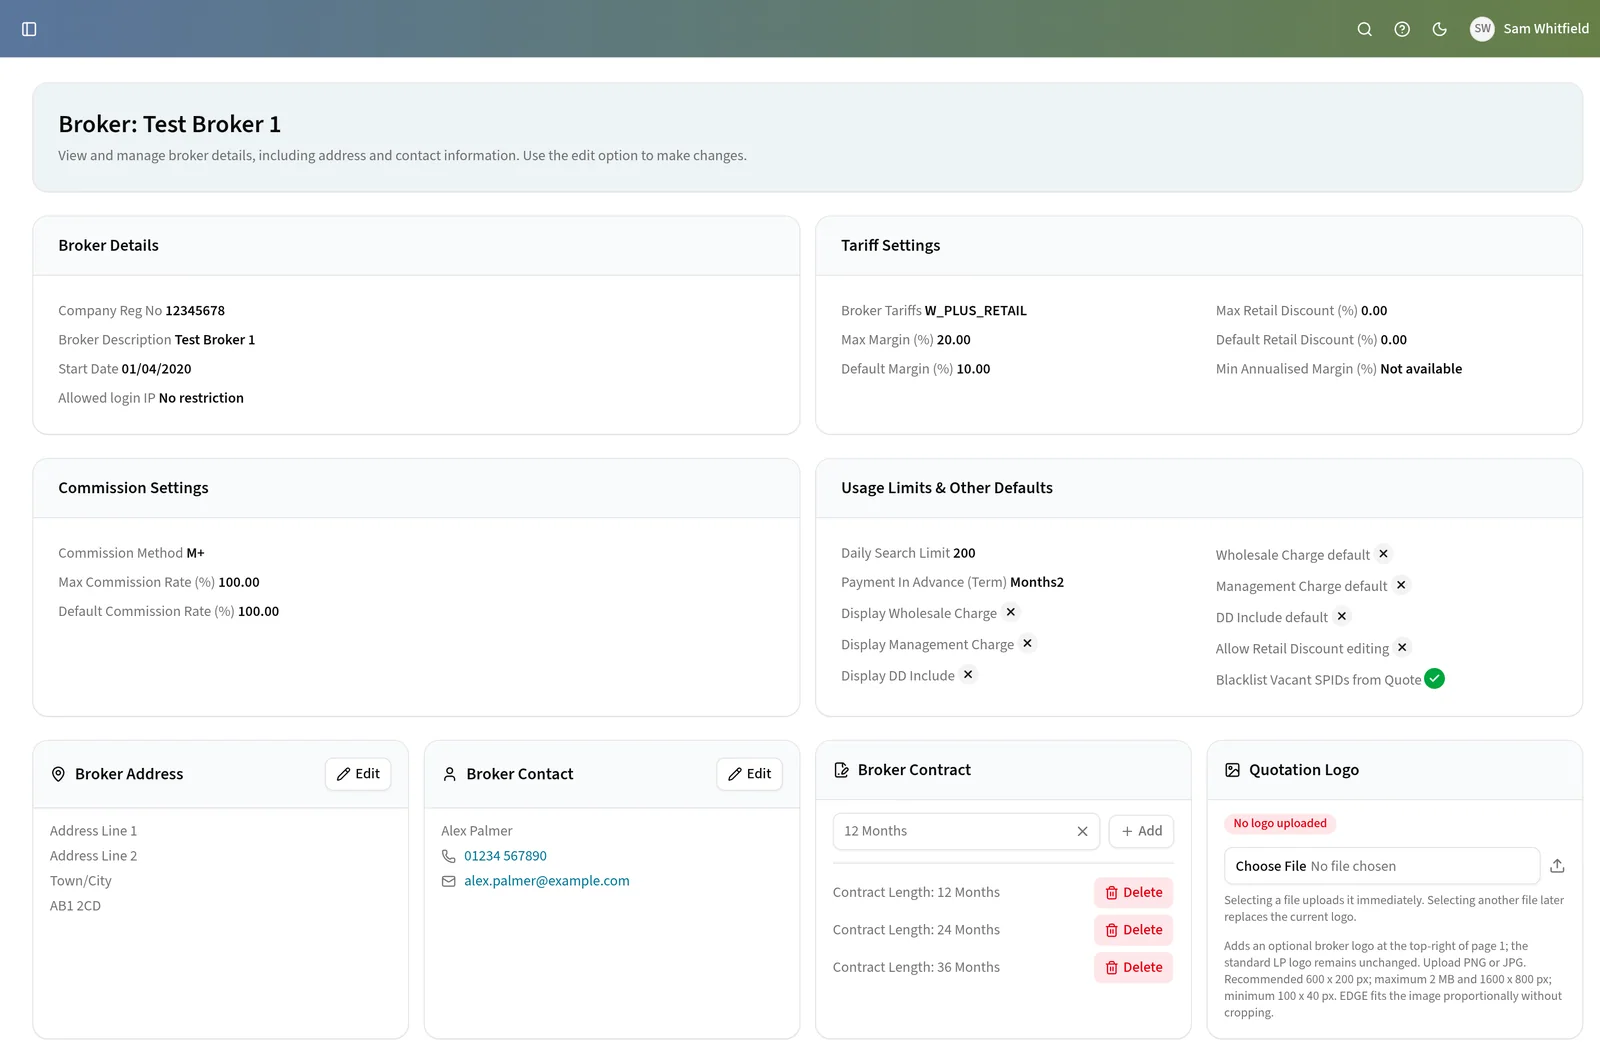Click the Wholesale Charge default cross indicator
The width and height of the screenshot is (1600, 1053).
[1383, 553]
